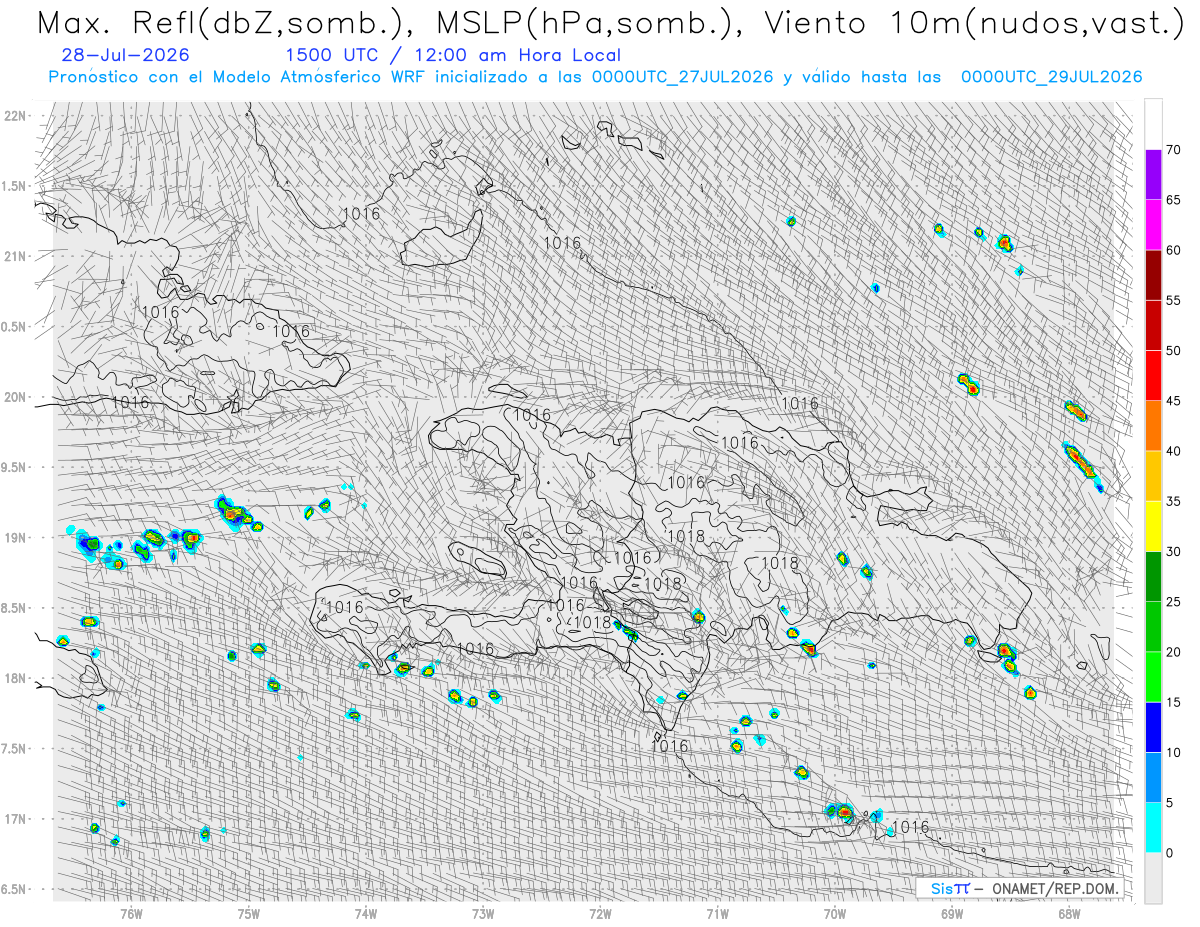Click the purple 65–70 dBZ legend swatch
The width and height of the screenshot is (1200, 927).
click(x=1153, y=175)
